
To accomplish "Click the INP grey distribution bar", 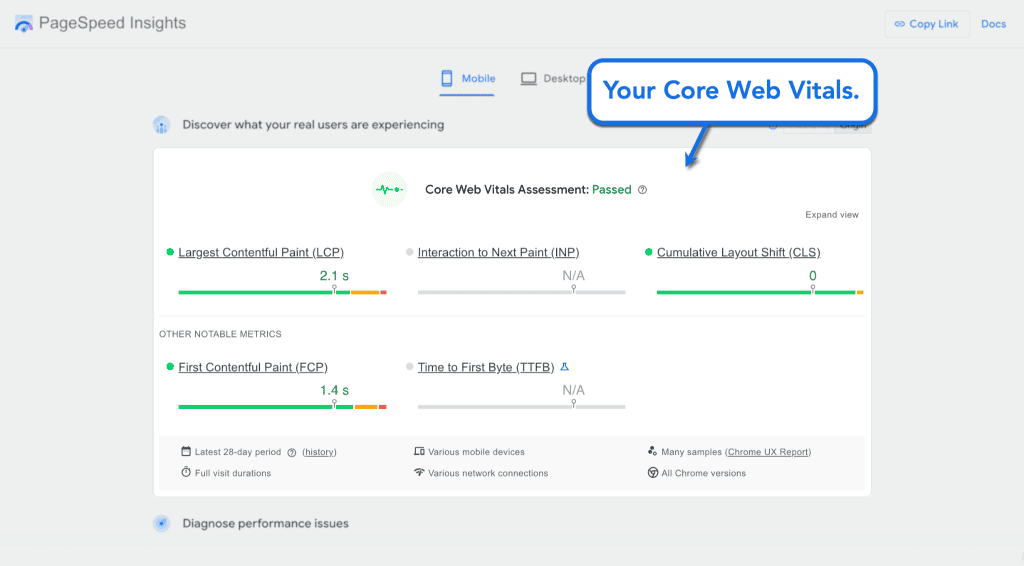I will coord(521,292).
